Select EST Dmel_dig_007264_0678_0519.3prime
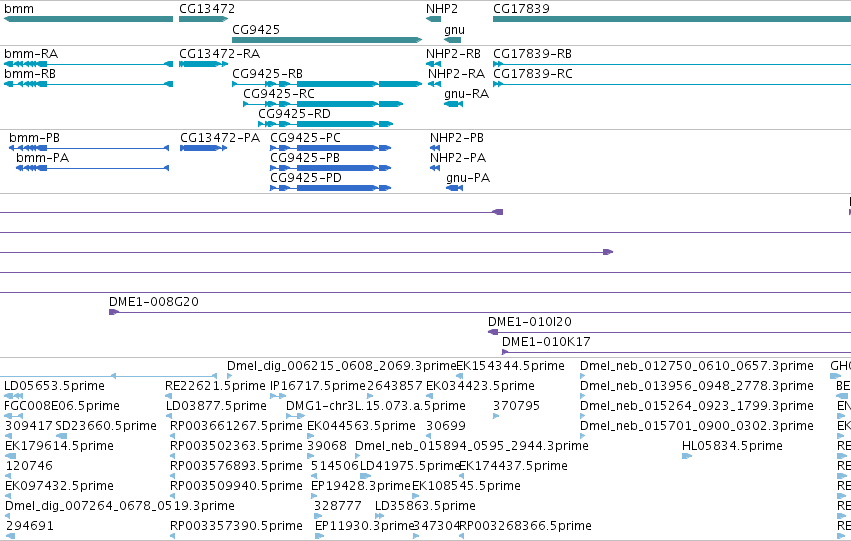The height and width of the screenshot is (541, 851). pyautogui.click(x=8, y=516)
